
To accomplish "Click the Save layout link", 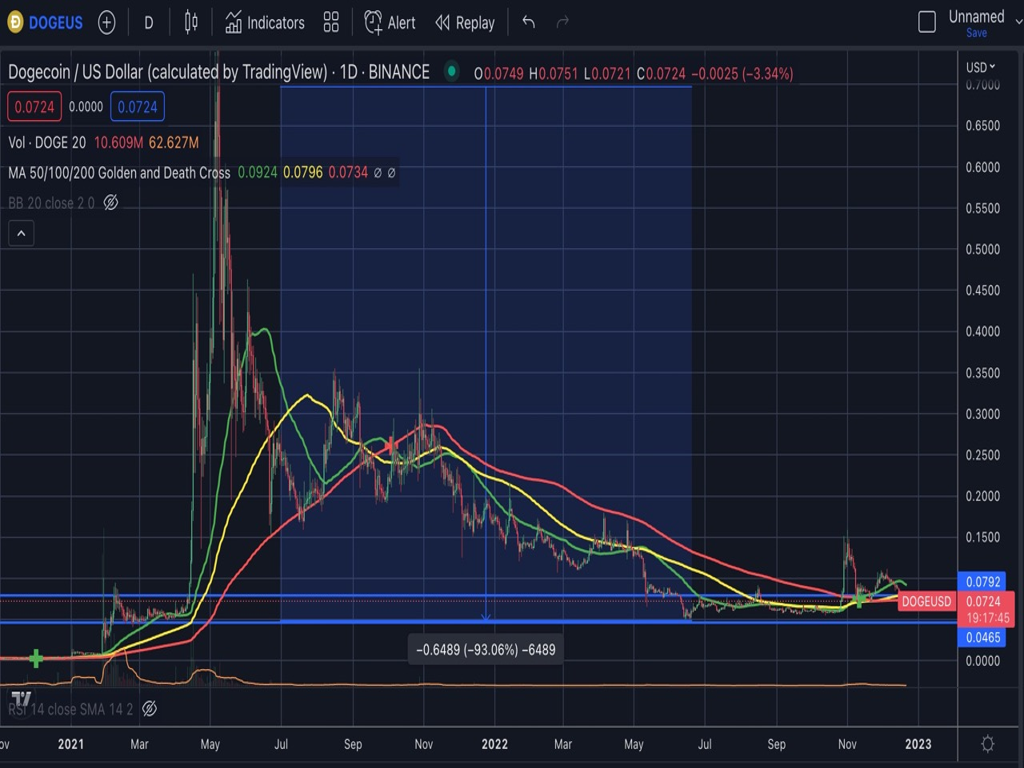I will [976, 33].
